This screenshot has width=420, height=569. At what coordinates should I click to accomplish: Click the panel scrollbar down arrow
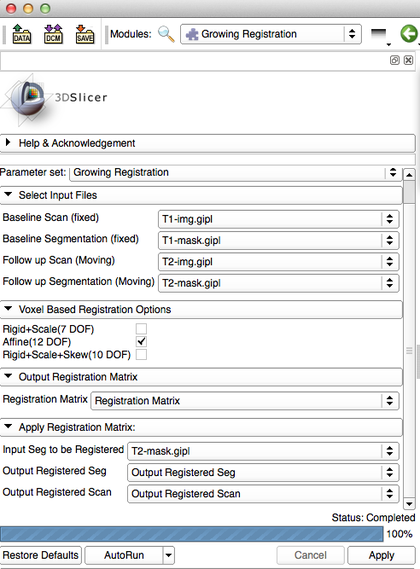[x=409, y=504]
